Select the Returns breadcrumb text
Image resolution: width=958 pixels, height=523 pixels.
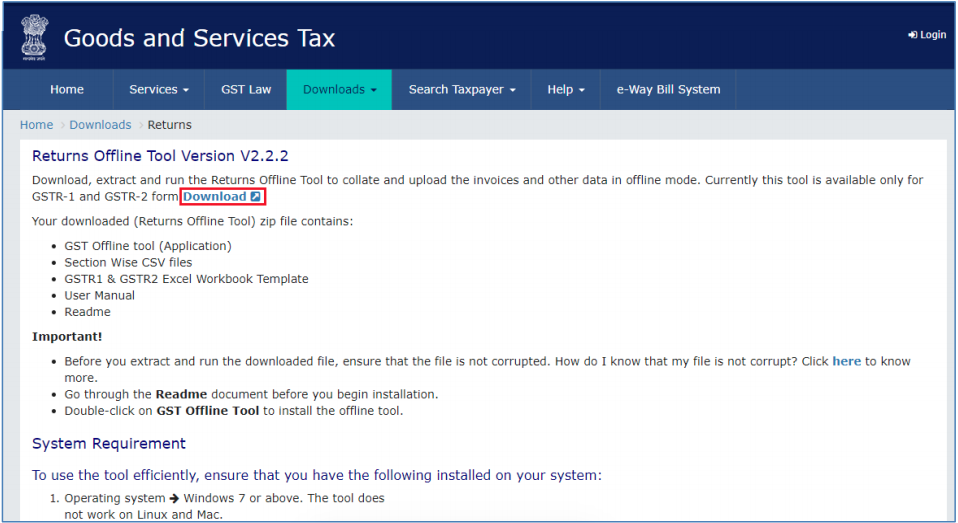click(x=169, y=125)
